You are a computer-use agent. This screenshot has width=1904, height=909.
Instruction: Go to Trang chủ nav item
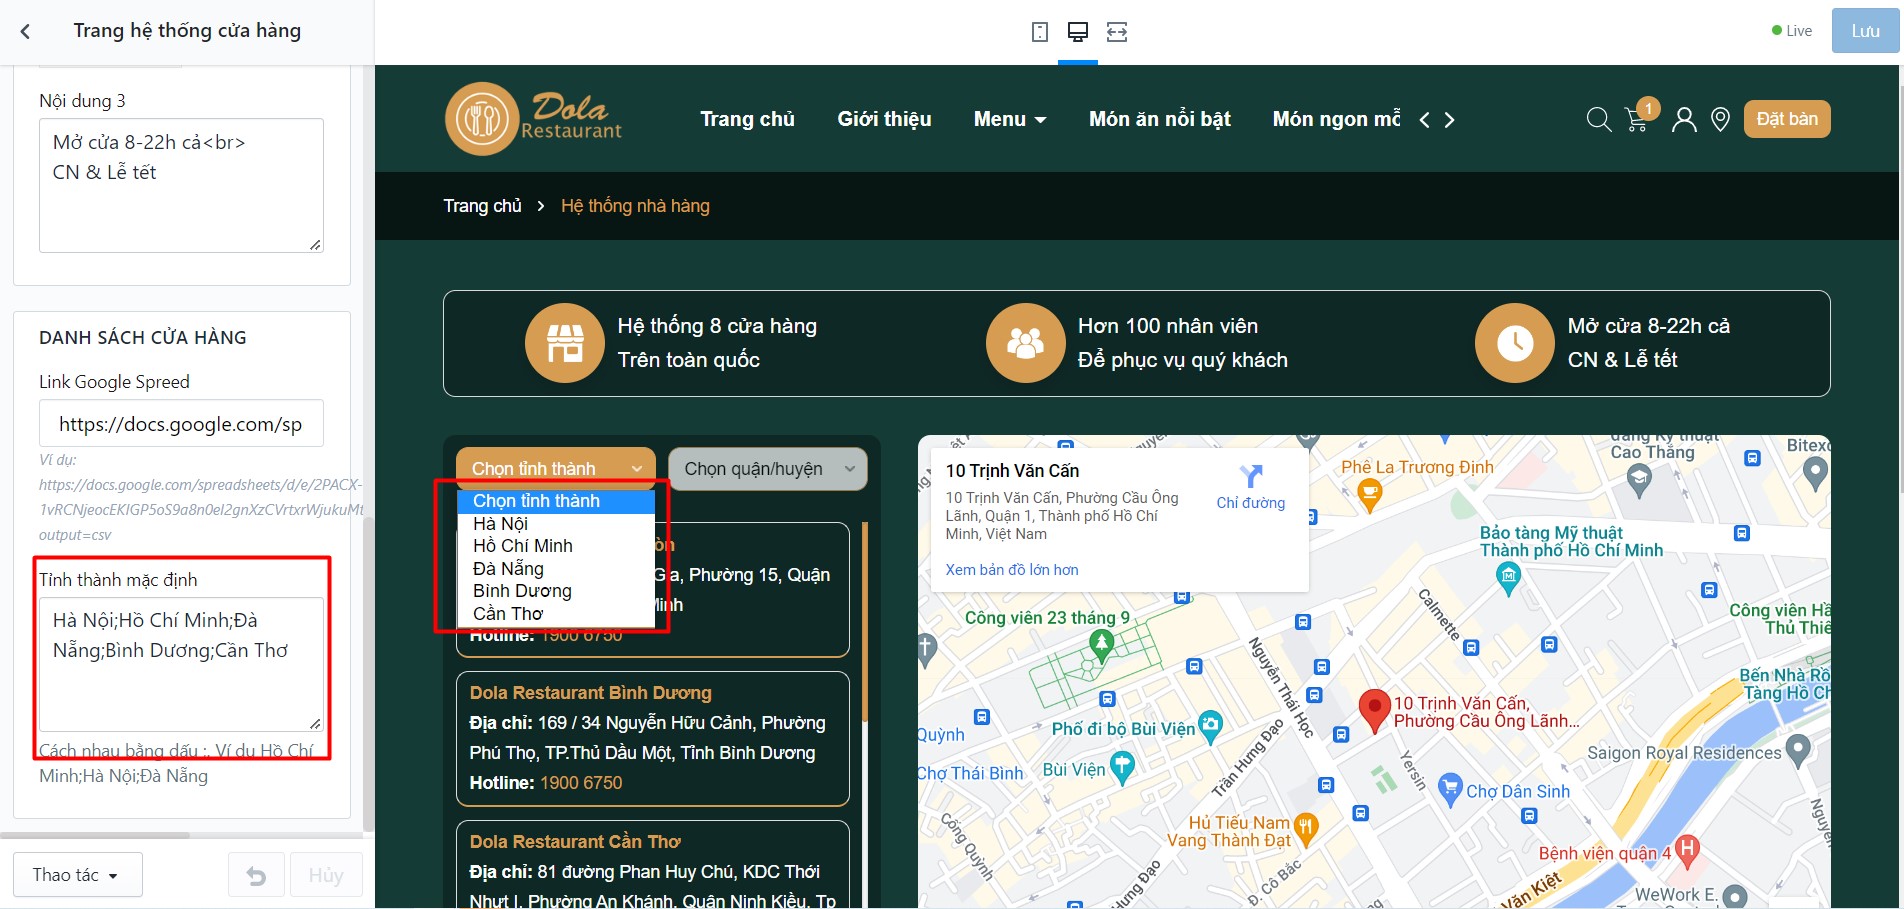tap(747, 119)
